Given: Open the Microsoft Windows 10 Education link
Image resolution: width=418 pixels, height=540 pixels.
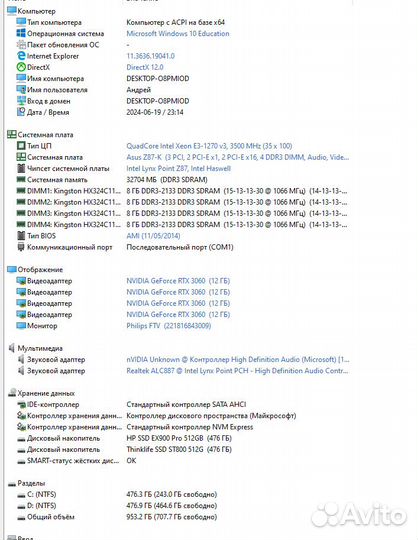Looking at the screenshot, I should tap(178, 33).
